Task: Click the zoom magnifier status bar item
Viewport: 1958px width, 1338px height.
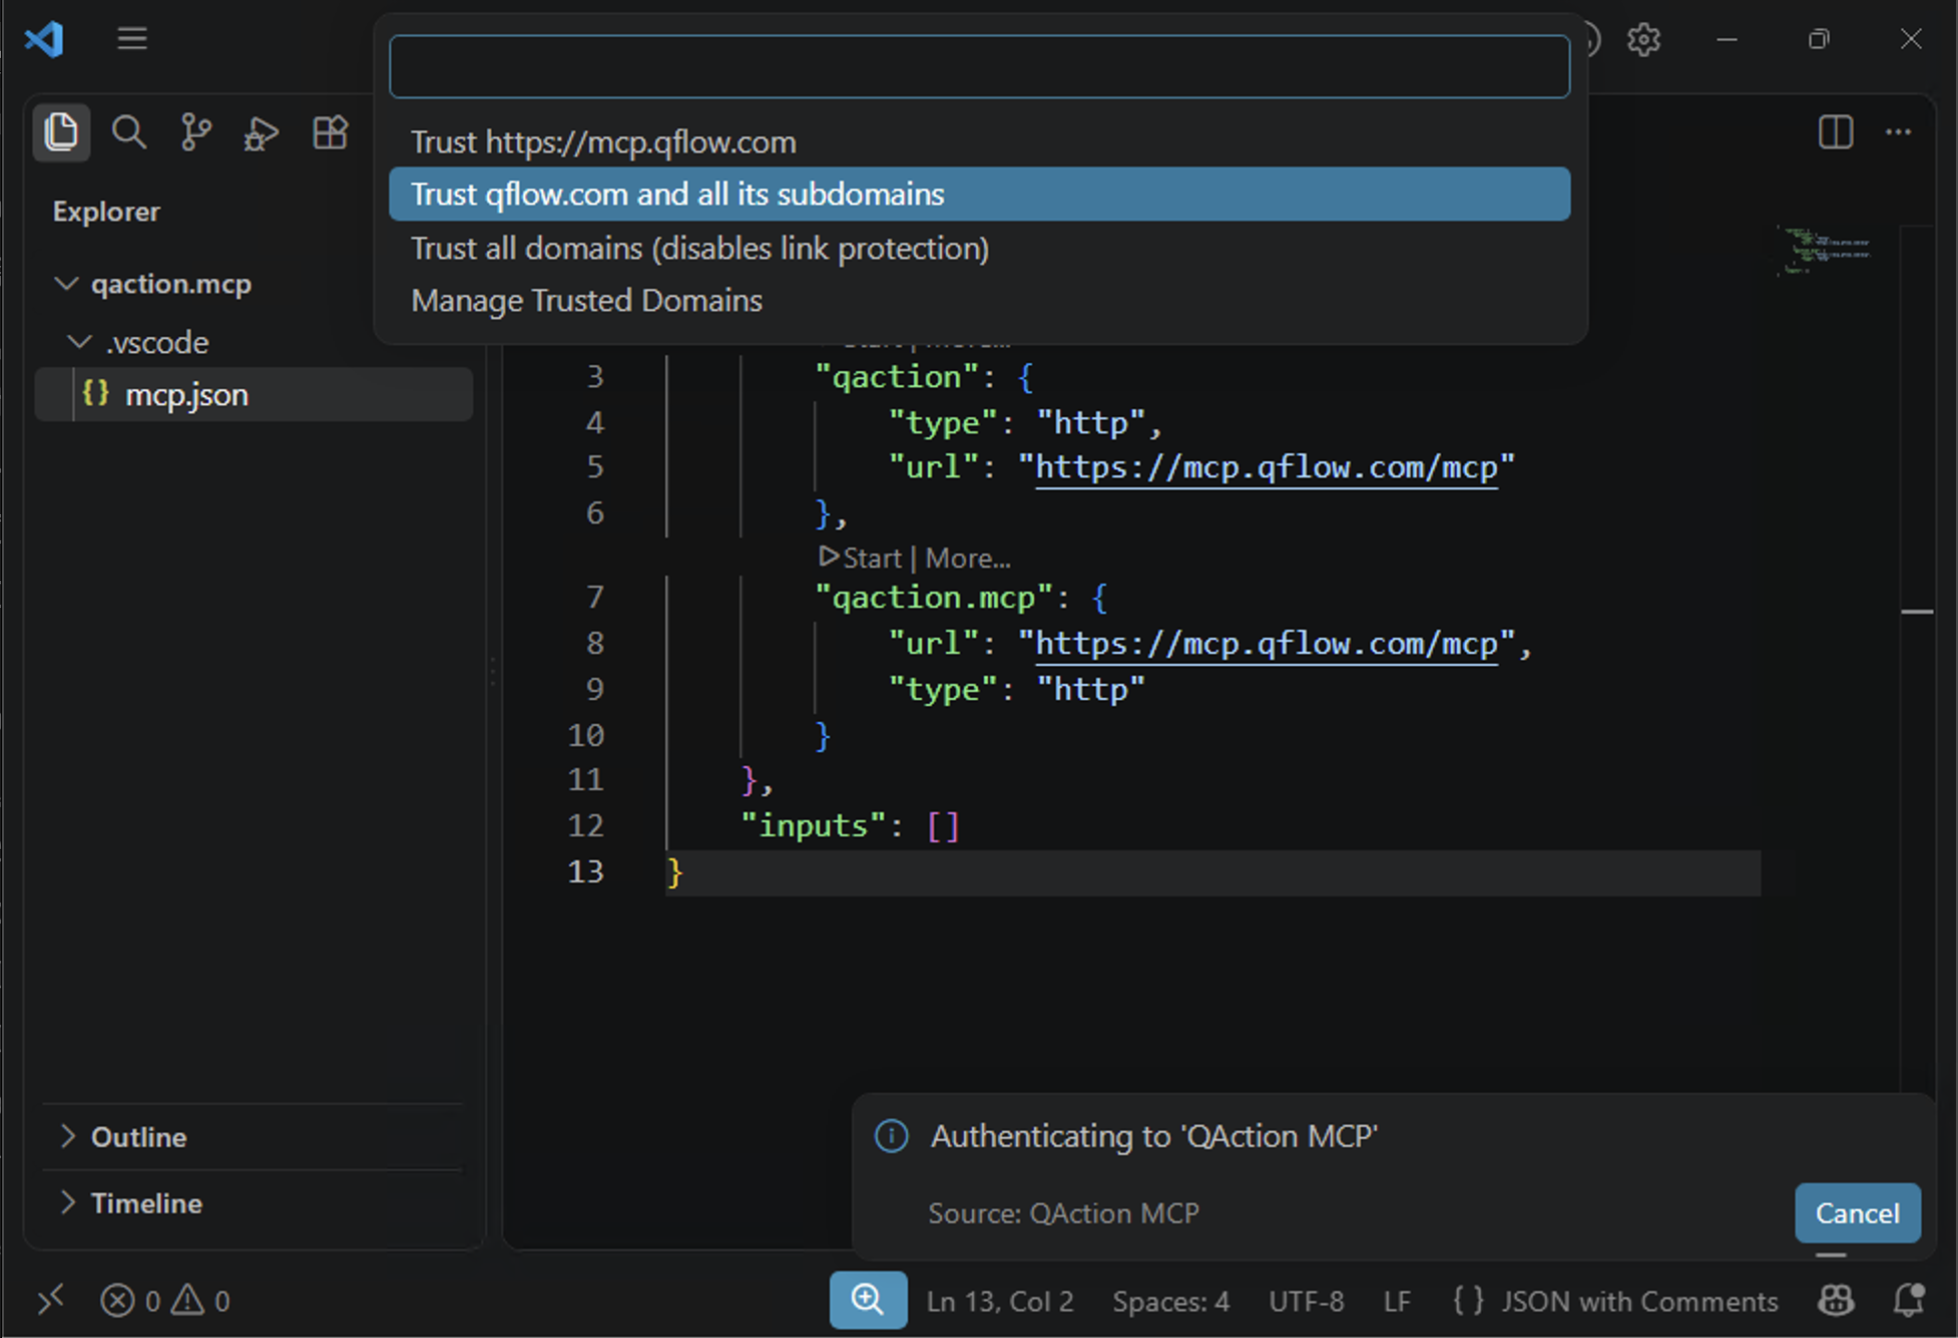Action: point(868,1300)
